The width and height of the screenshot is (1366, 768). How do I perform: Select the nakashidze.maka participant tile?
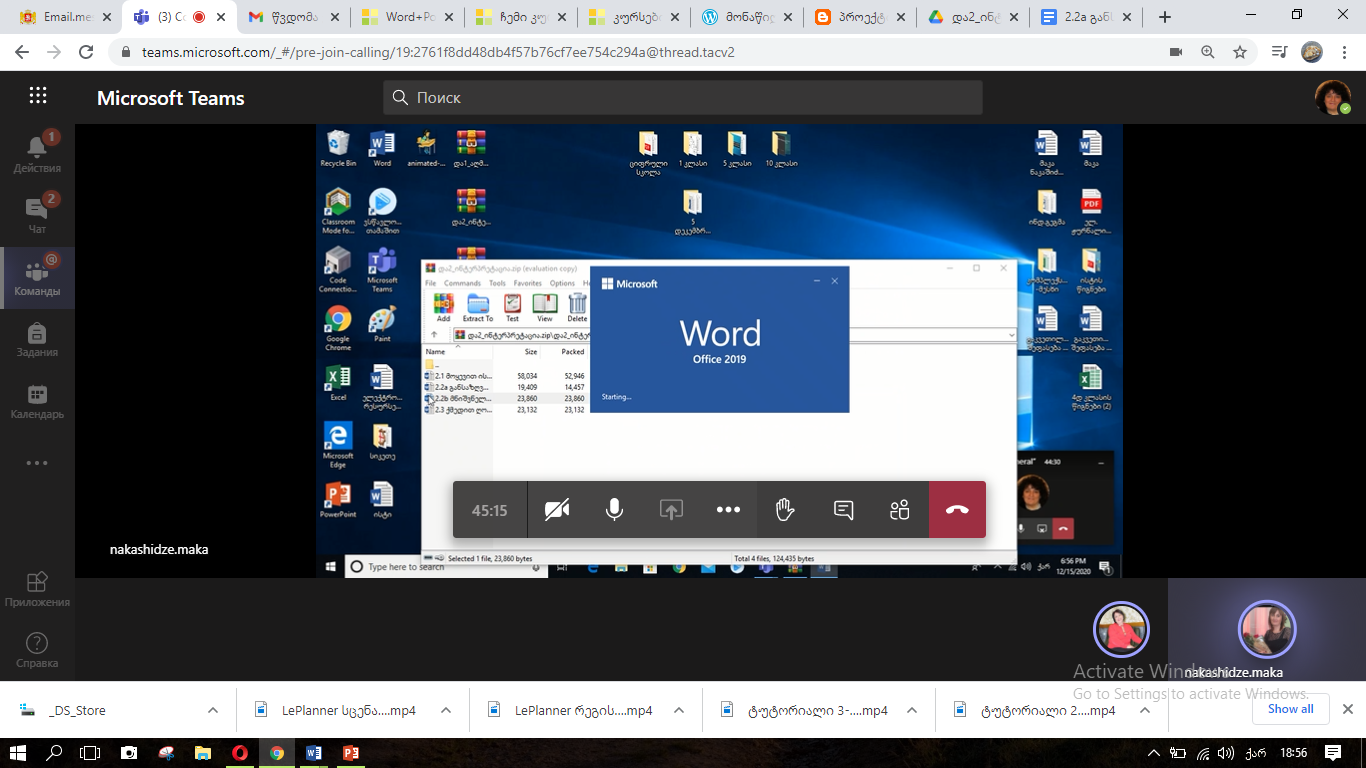pos(1267,630)
